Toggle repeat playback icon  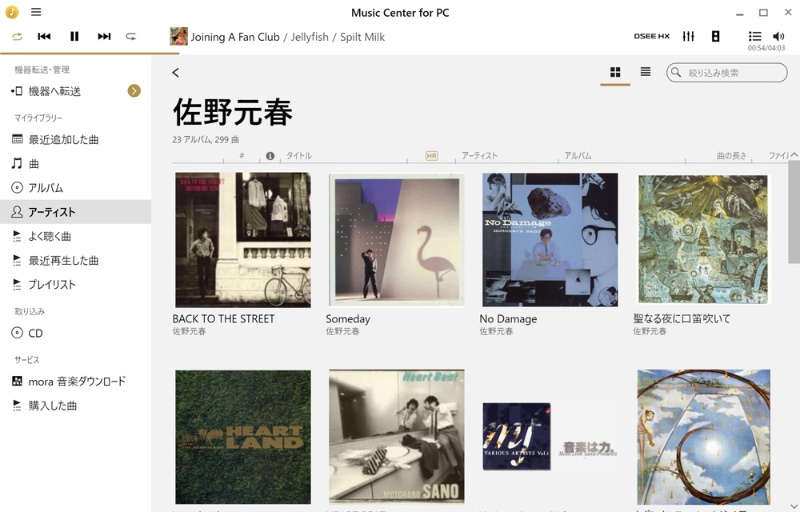(x=131, y=36)
